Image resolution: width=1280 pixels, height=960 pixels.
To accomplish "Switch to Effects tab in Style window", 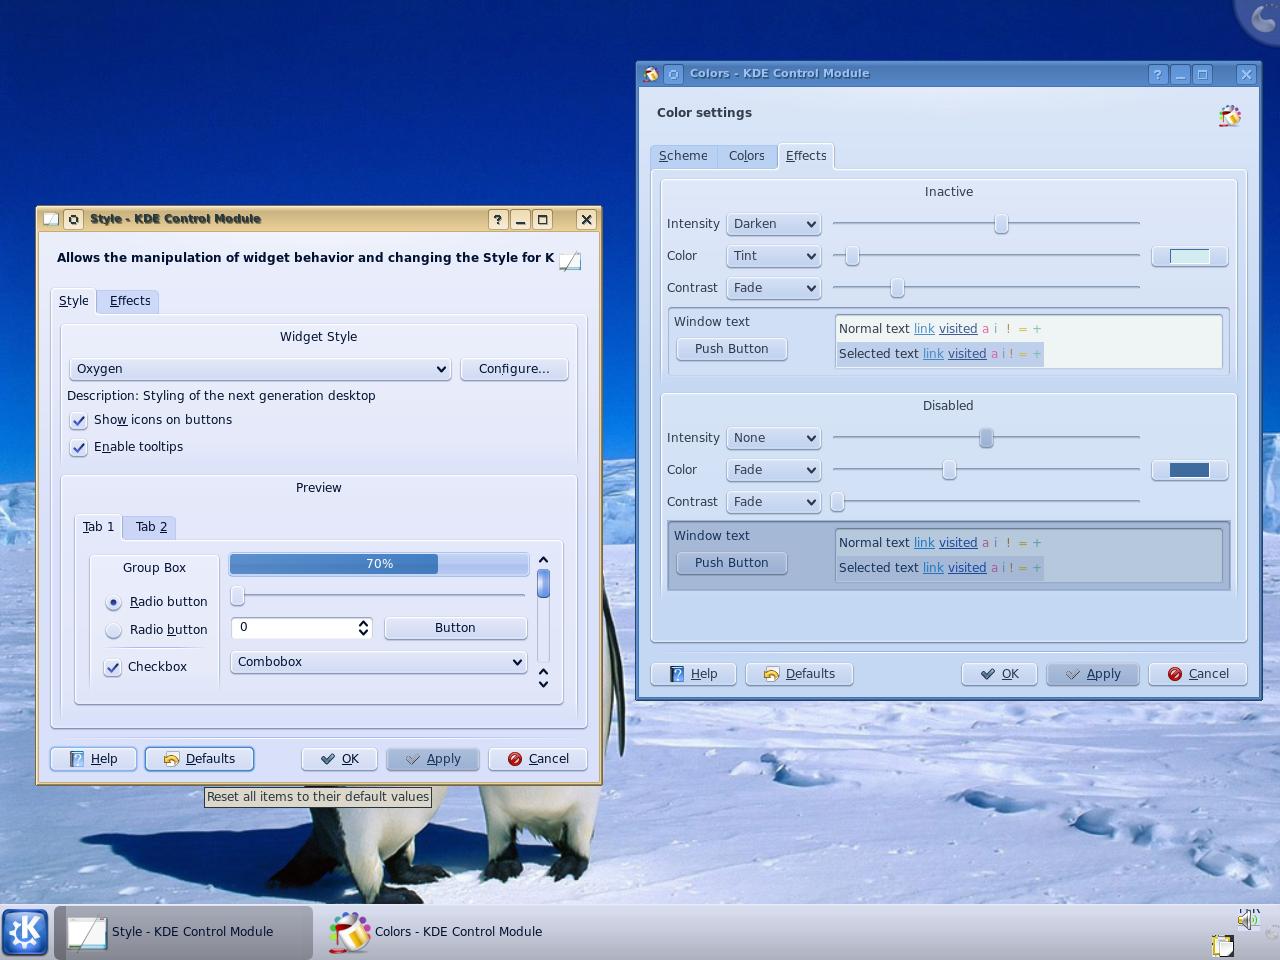I will (x=130, y=301).
